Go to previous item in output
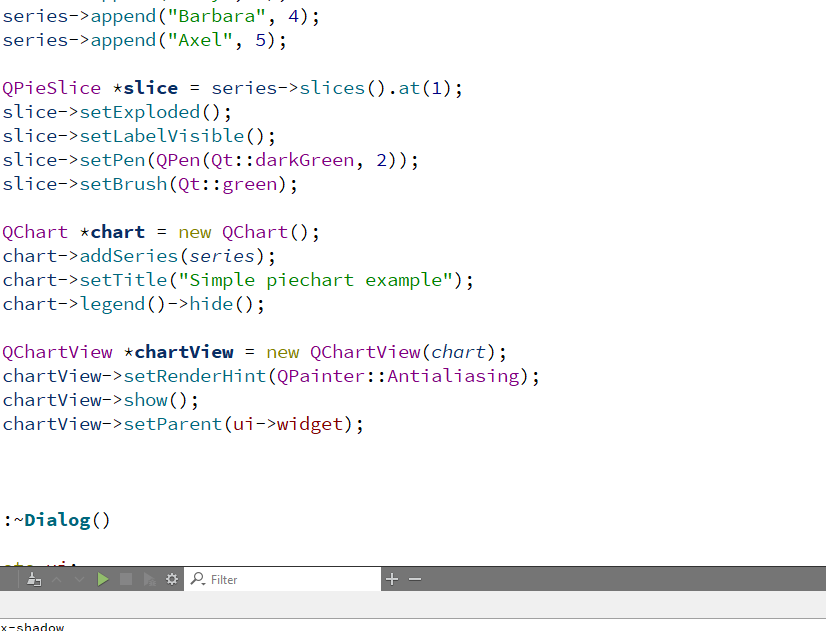This screenshot has width=826, height=631. (56, 579)
